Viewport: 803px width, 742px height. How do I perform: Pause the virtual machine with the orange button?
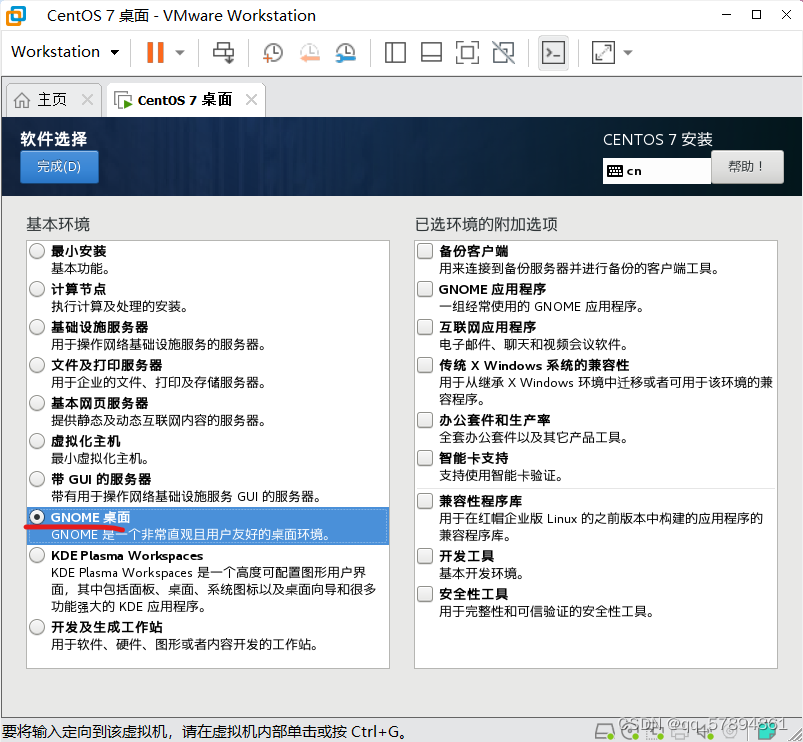(x=155, y=52)
